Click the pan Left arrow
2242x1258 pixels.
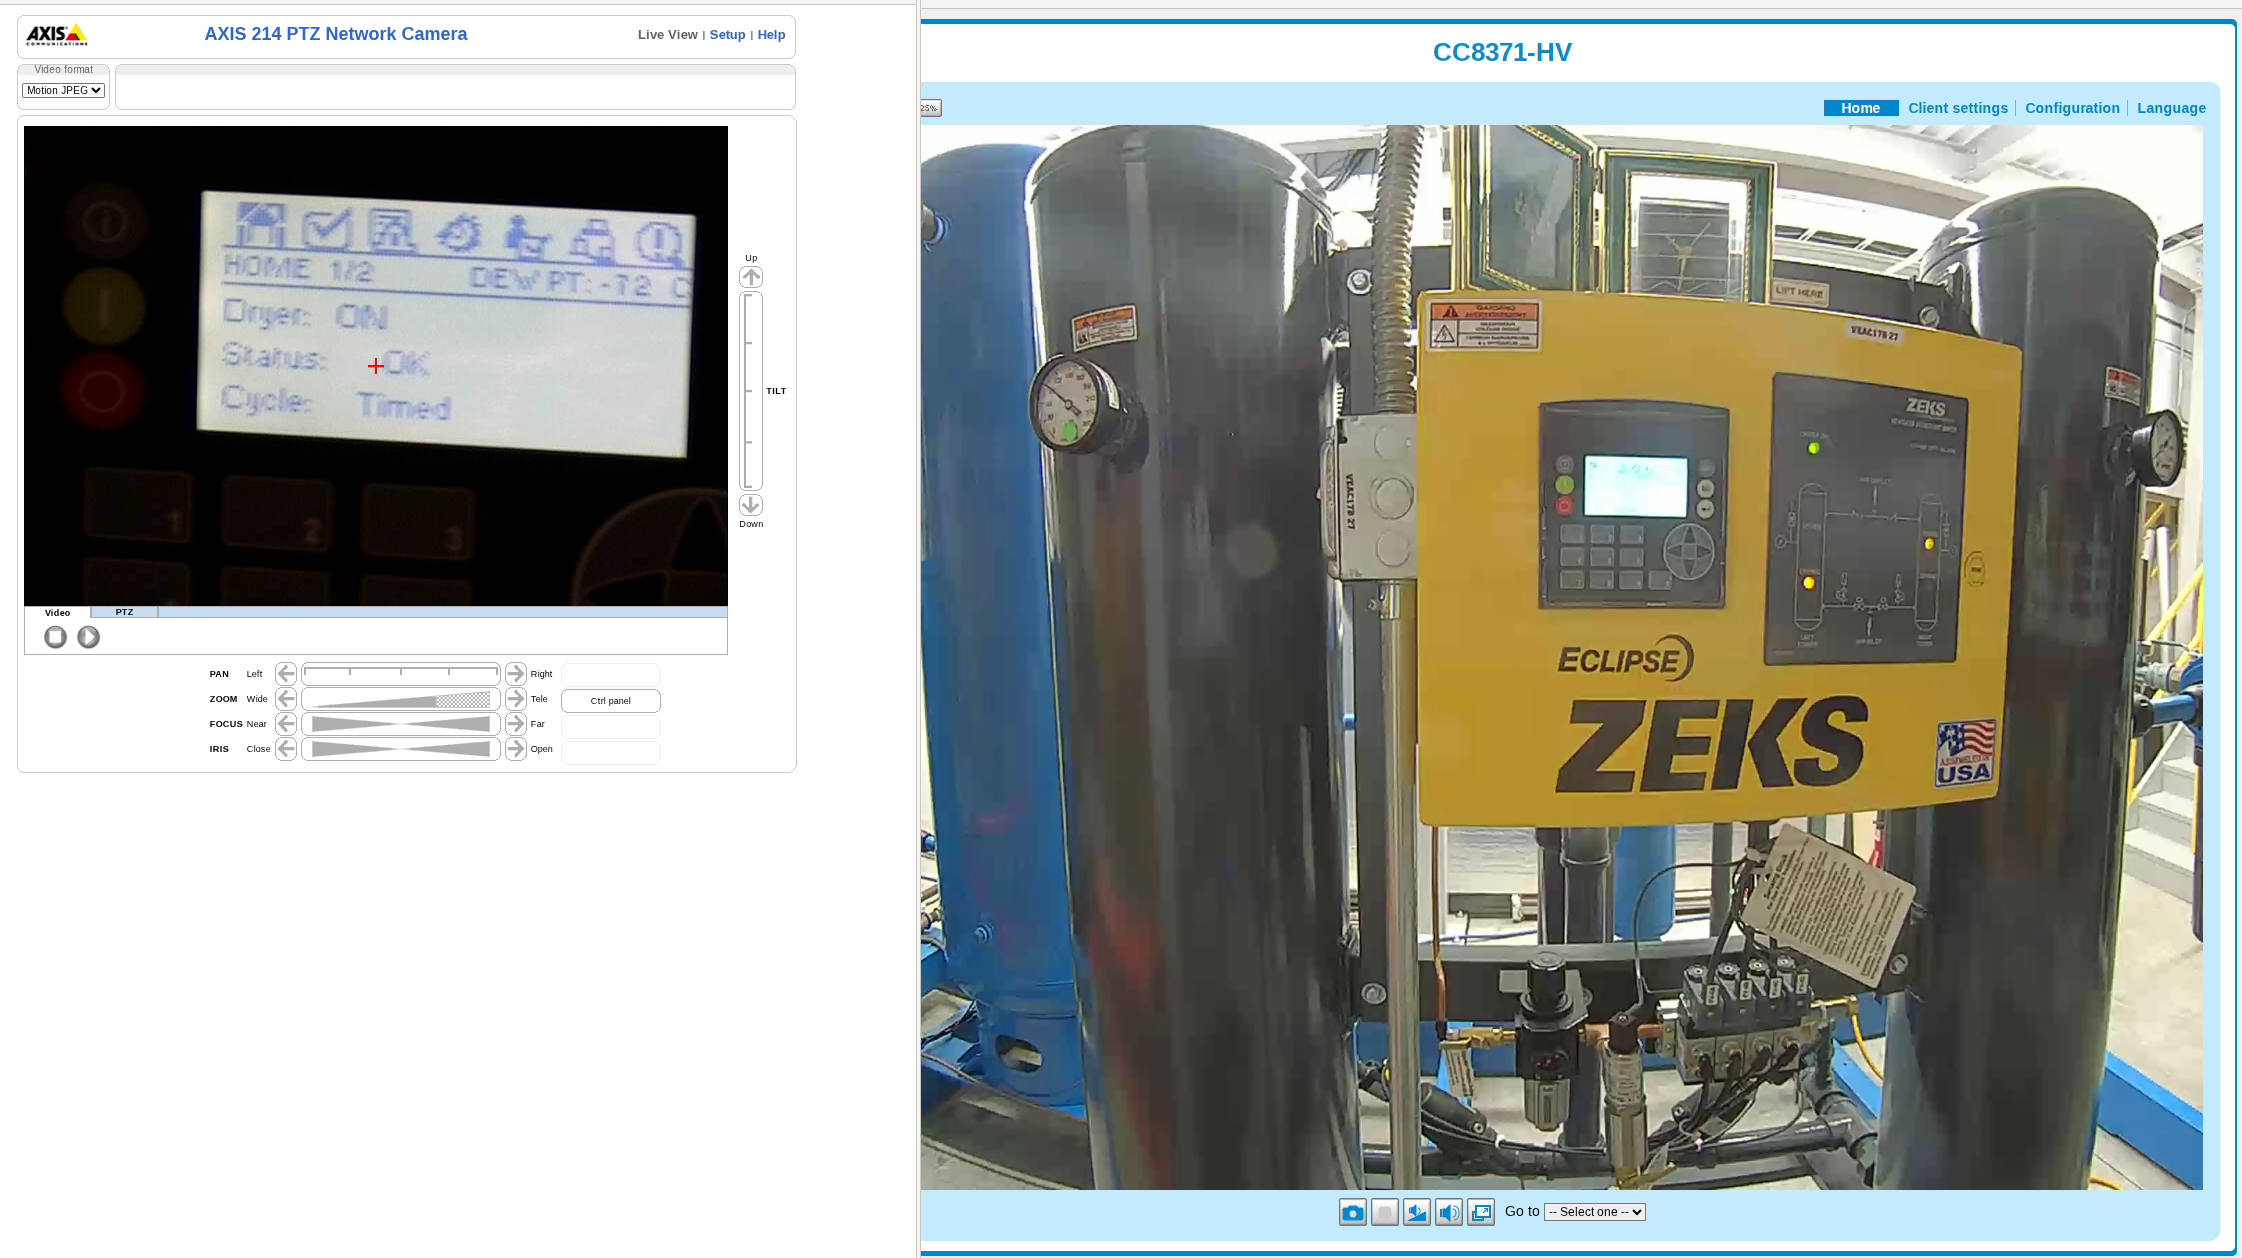pos(286,674)
